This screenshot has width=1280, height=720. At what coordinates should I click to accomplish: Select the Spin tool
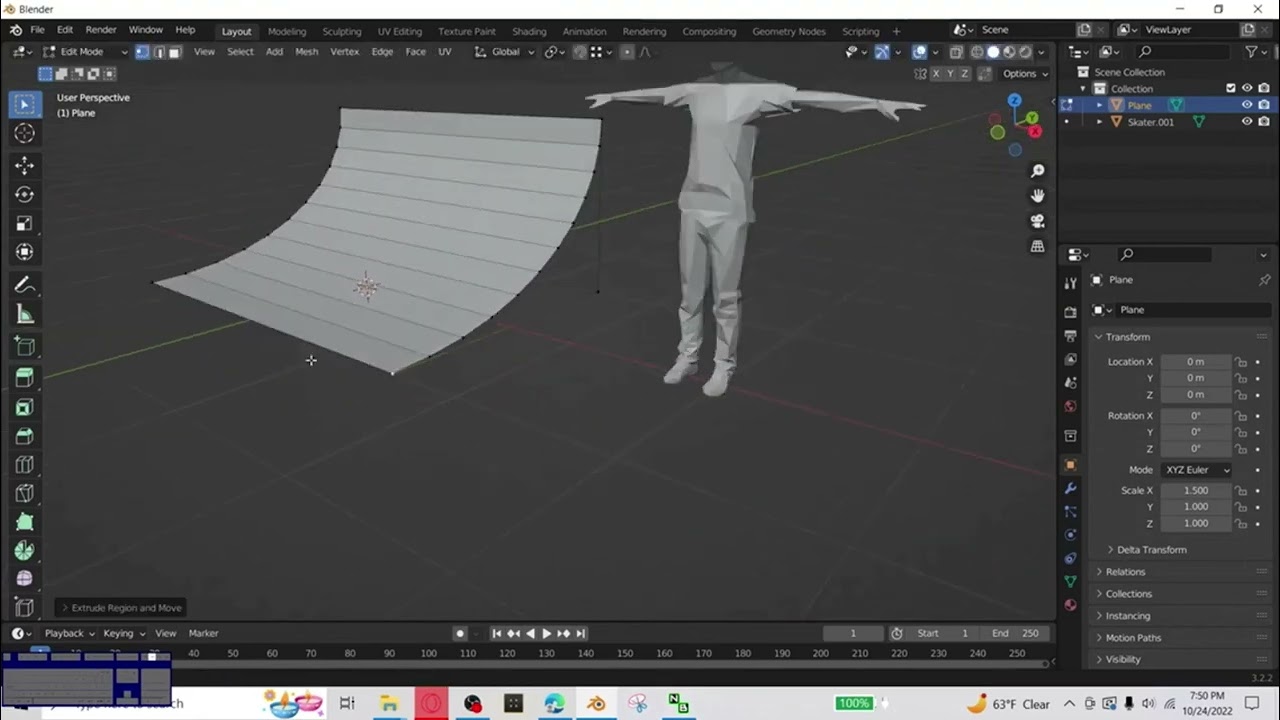(x=25, y=551)
